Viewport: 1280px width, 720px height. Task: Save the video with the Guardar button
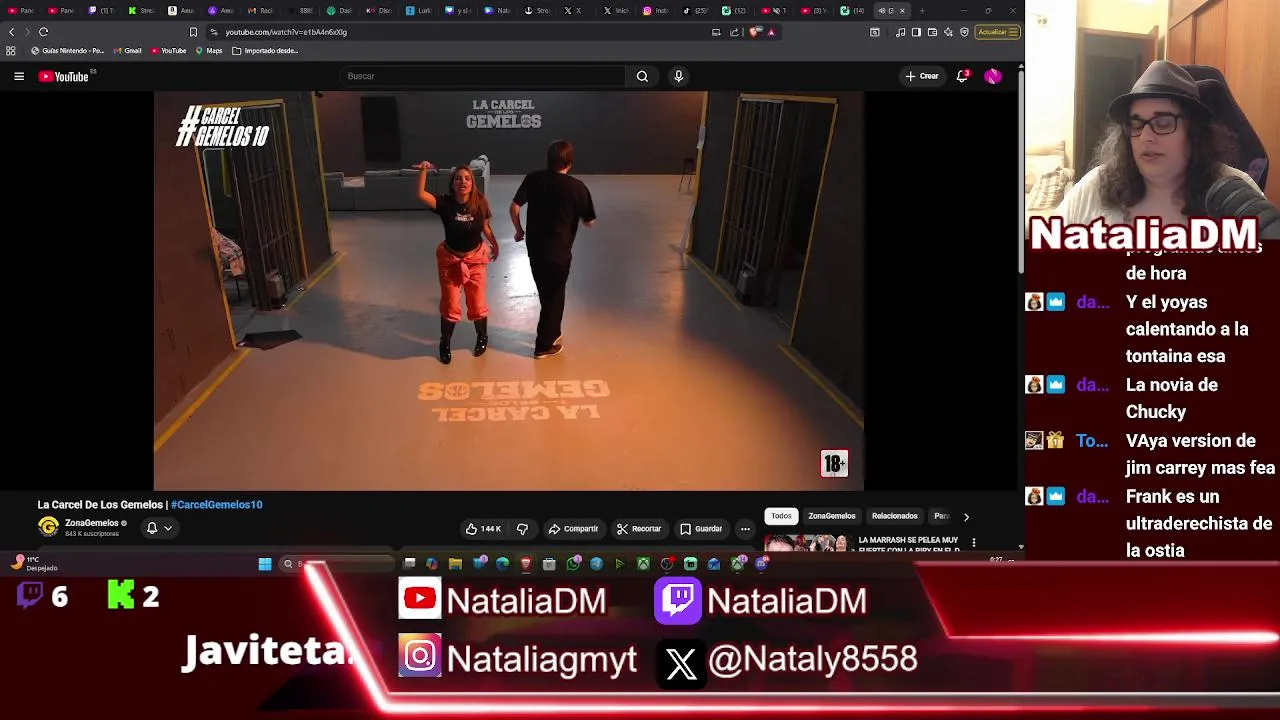pos(701,529)
